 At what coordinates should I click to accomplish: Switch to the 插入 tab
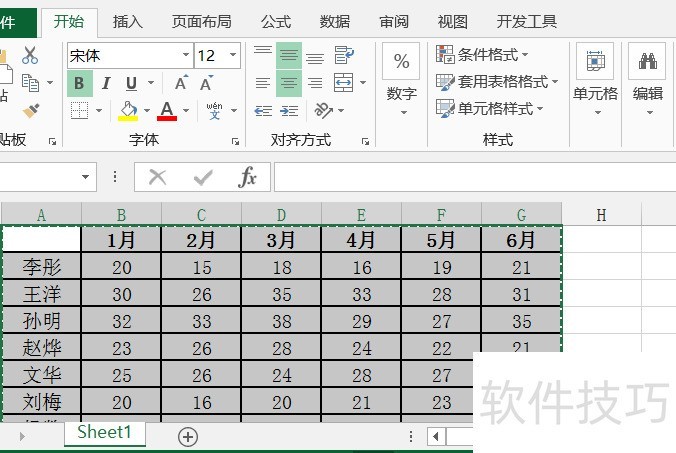tap(128, 22)
